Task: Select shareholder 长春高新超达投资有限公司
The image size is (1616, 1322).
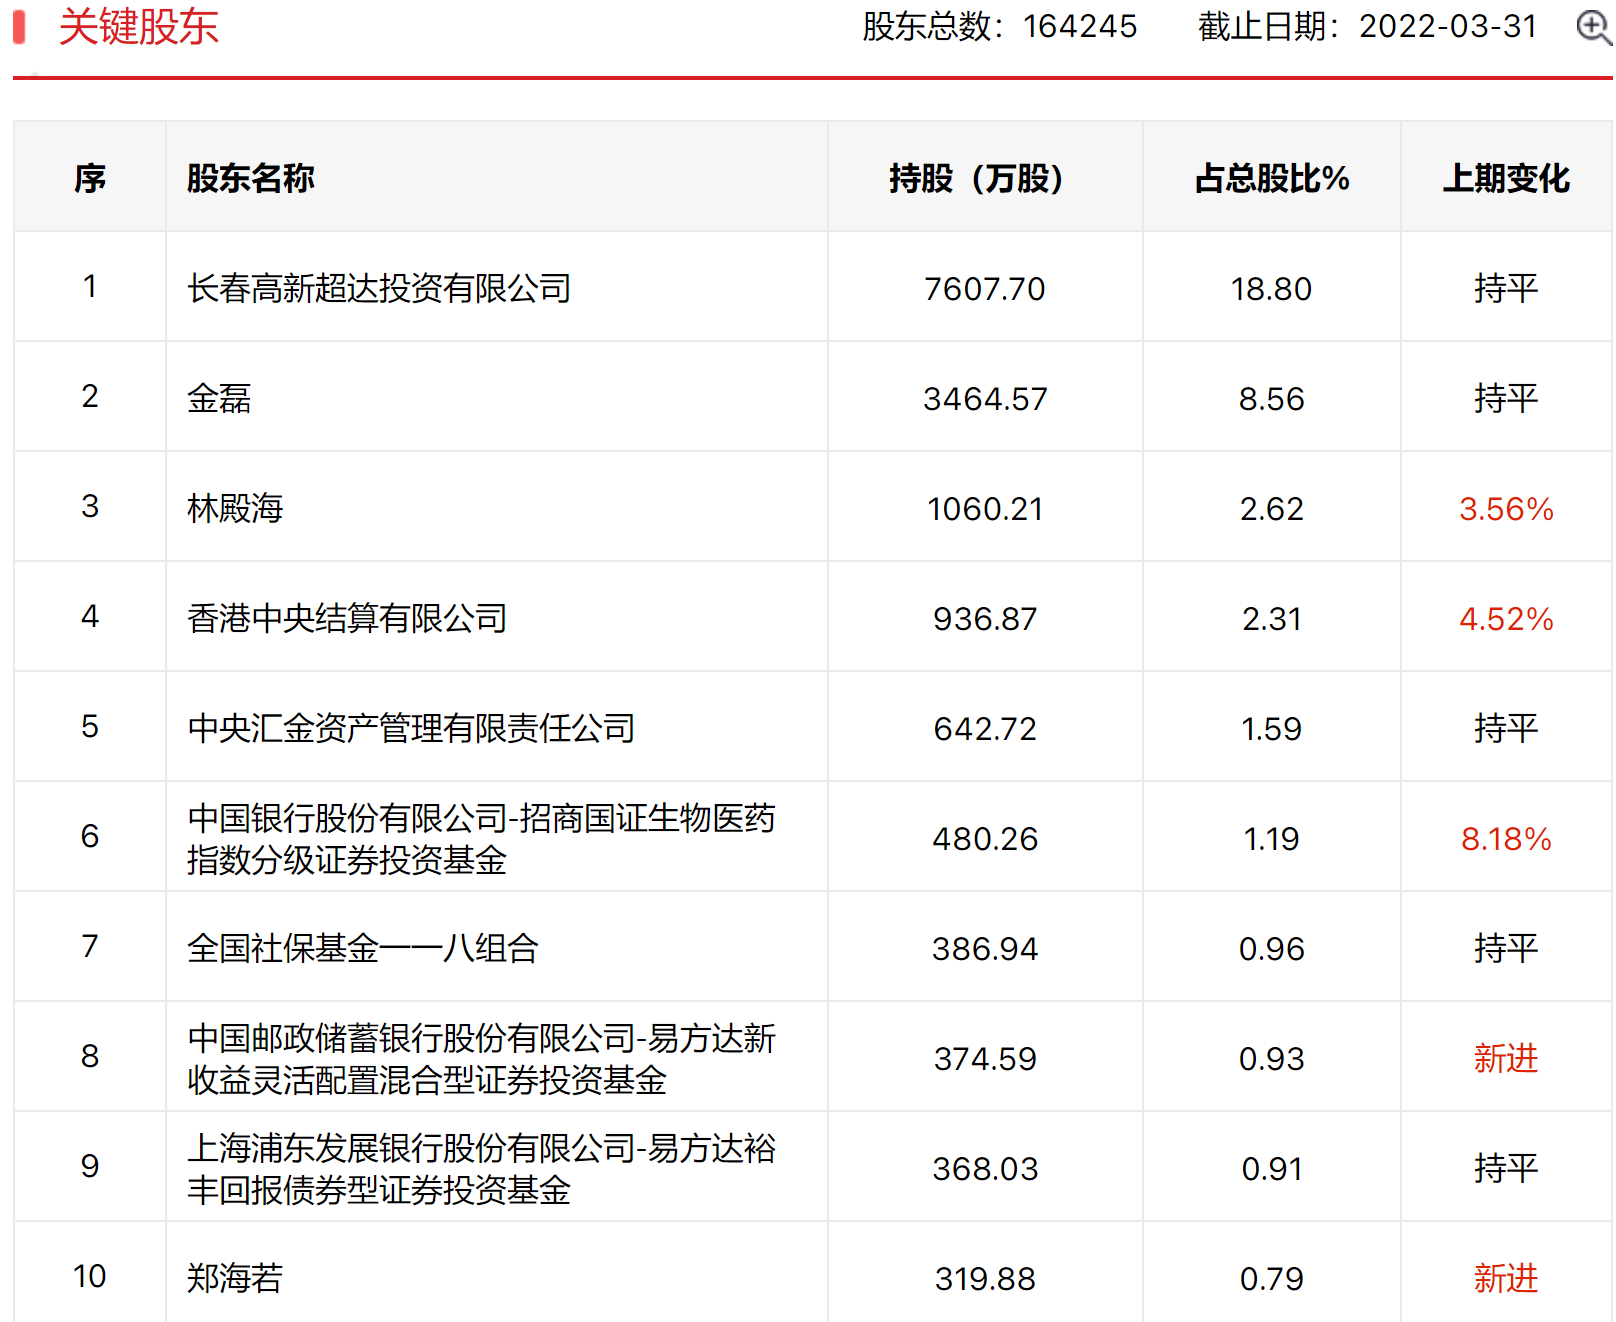Action: [379, 288]
